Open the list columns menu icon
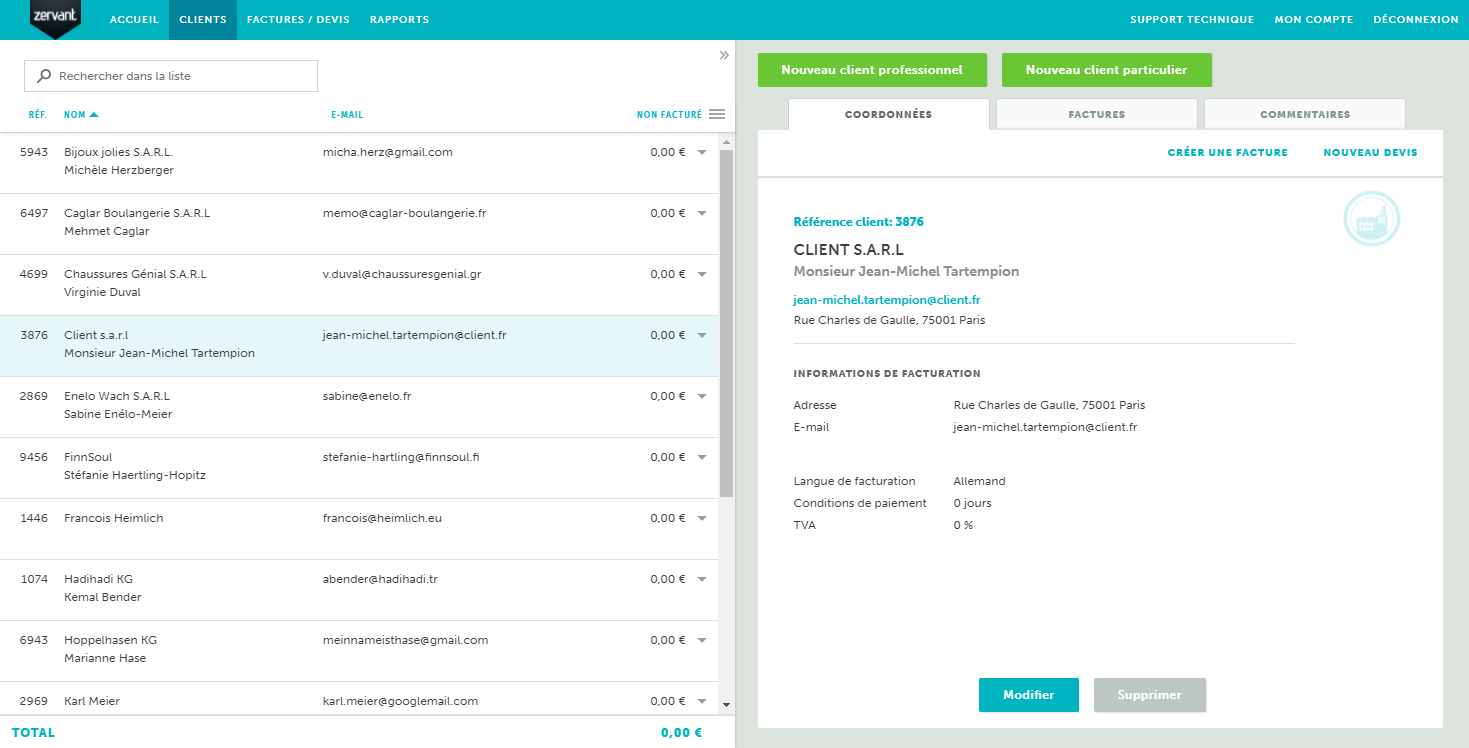The width and height of the screenshot is (1469, 748). coord(716,114)
